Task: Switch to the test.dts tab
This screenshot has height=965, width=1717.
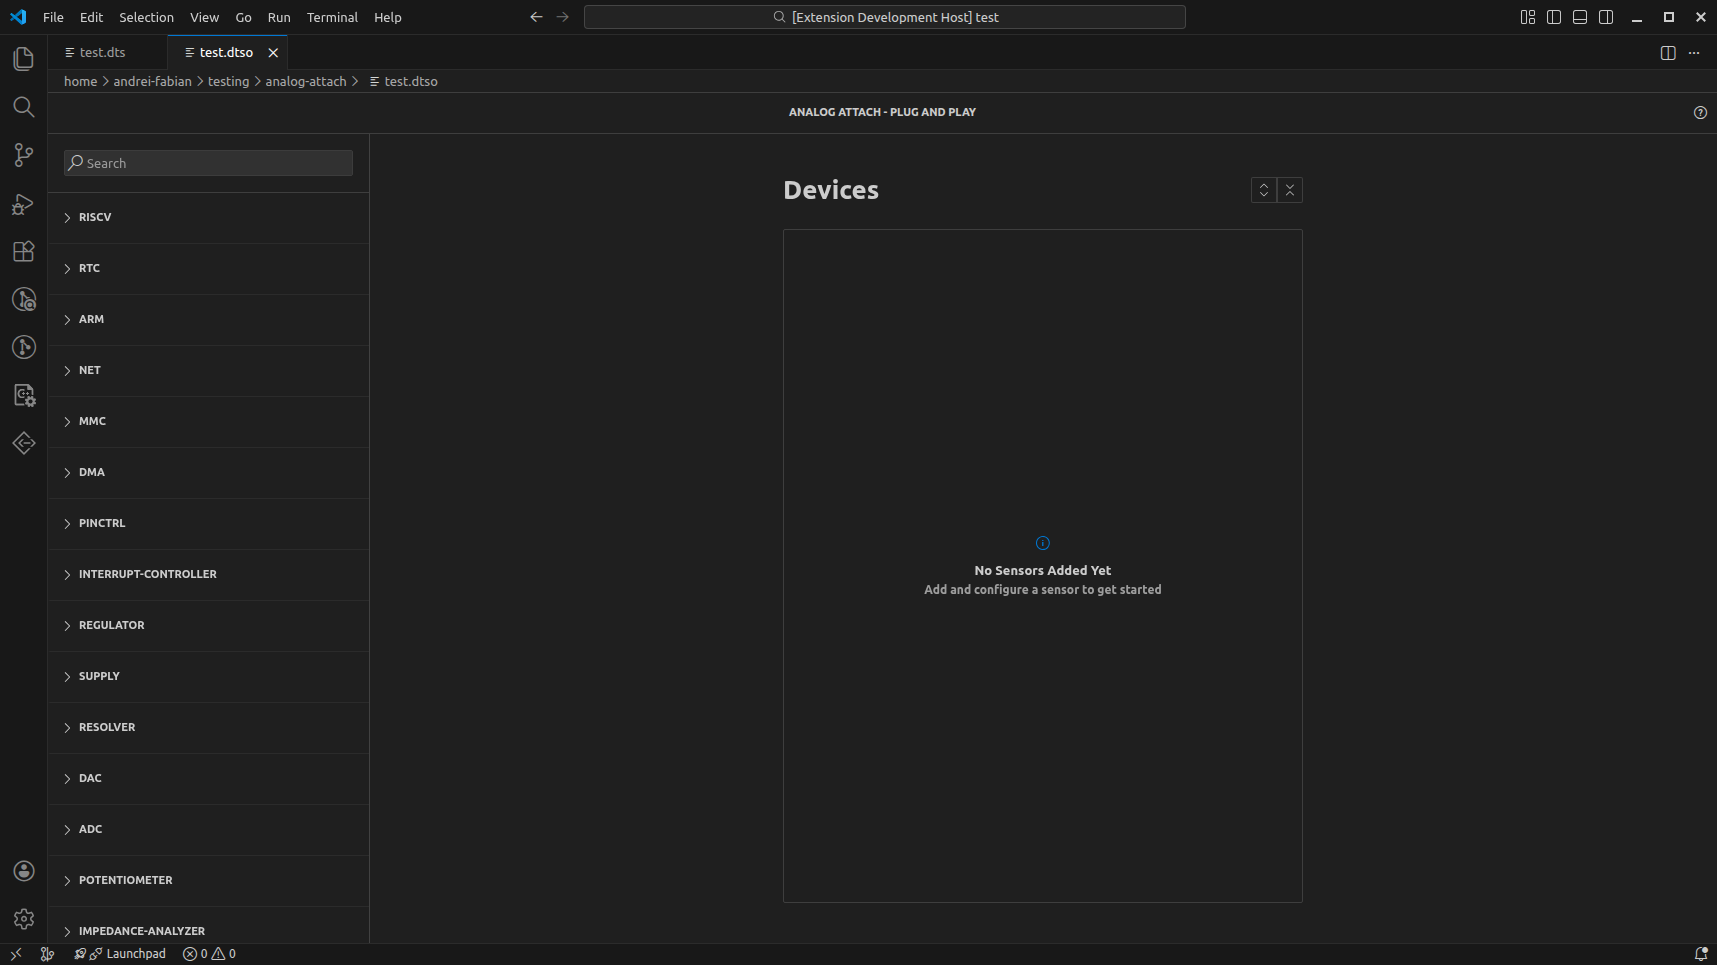Action: coord(102,51)
